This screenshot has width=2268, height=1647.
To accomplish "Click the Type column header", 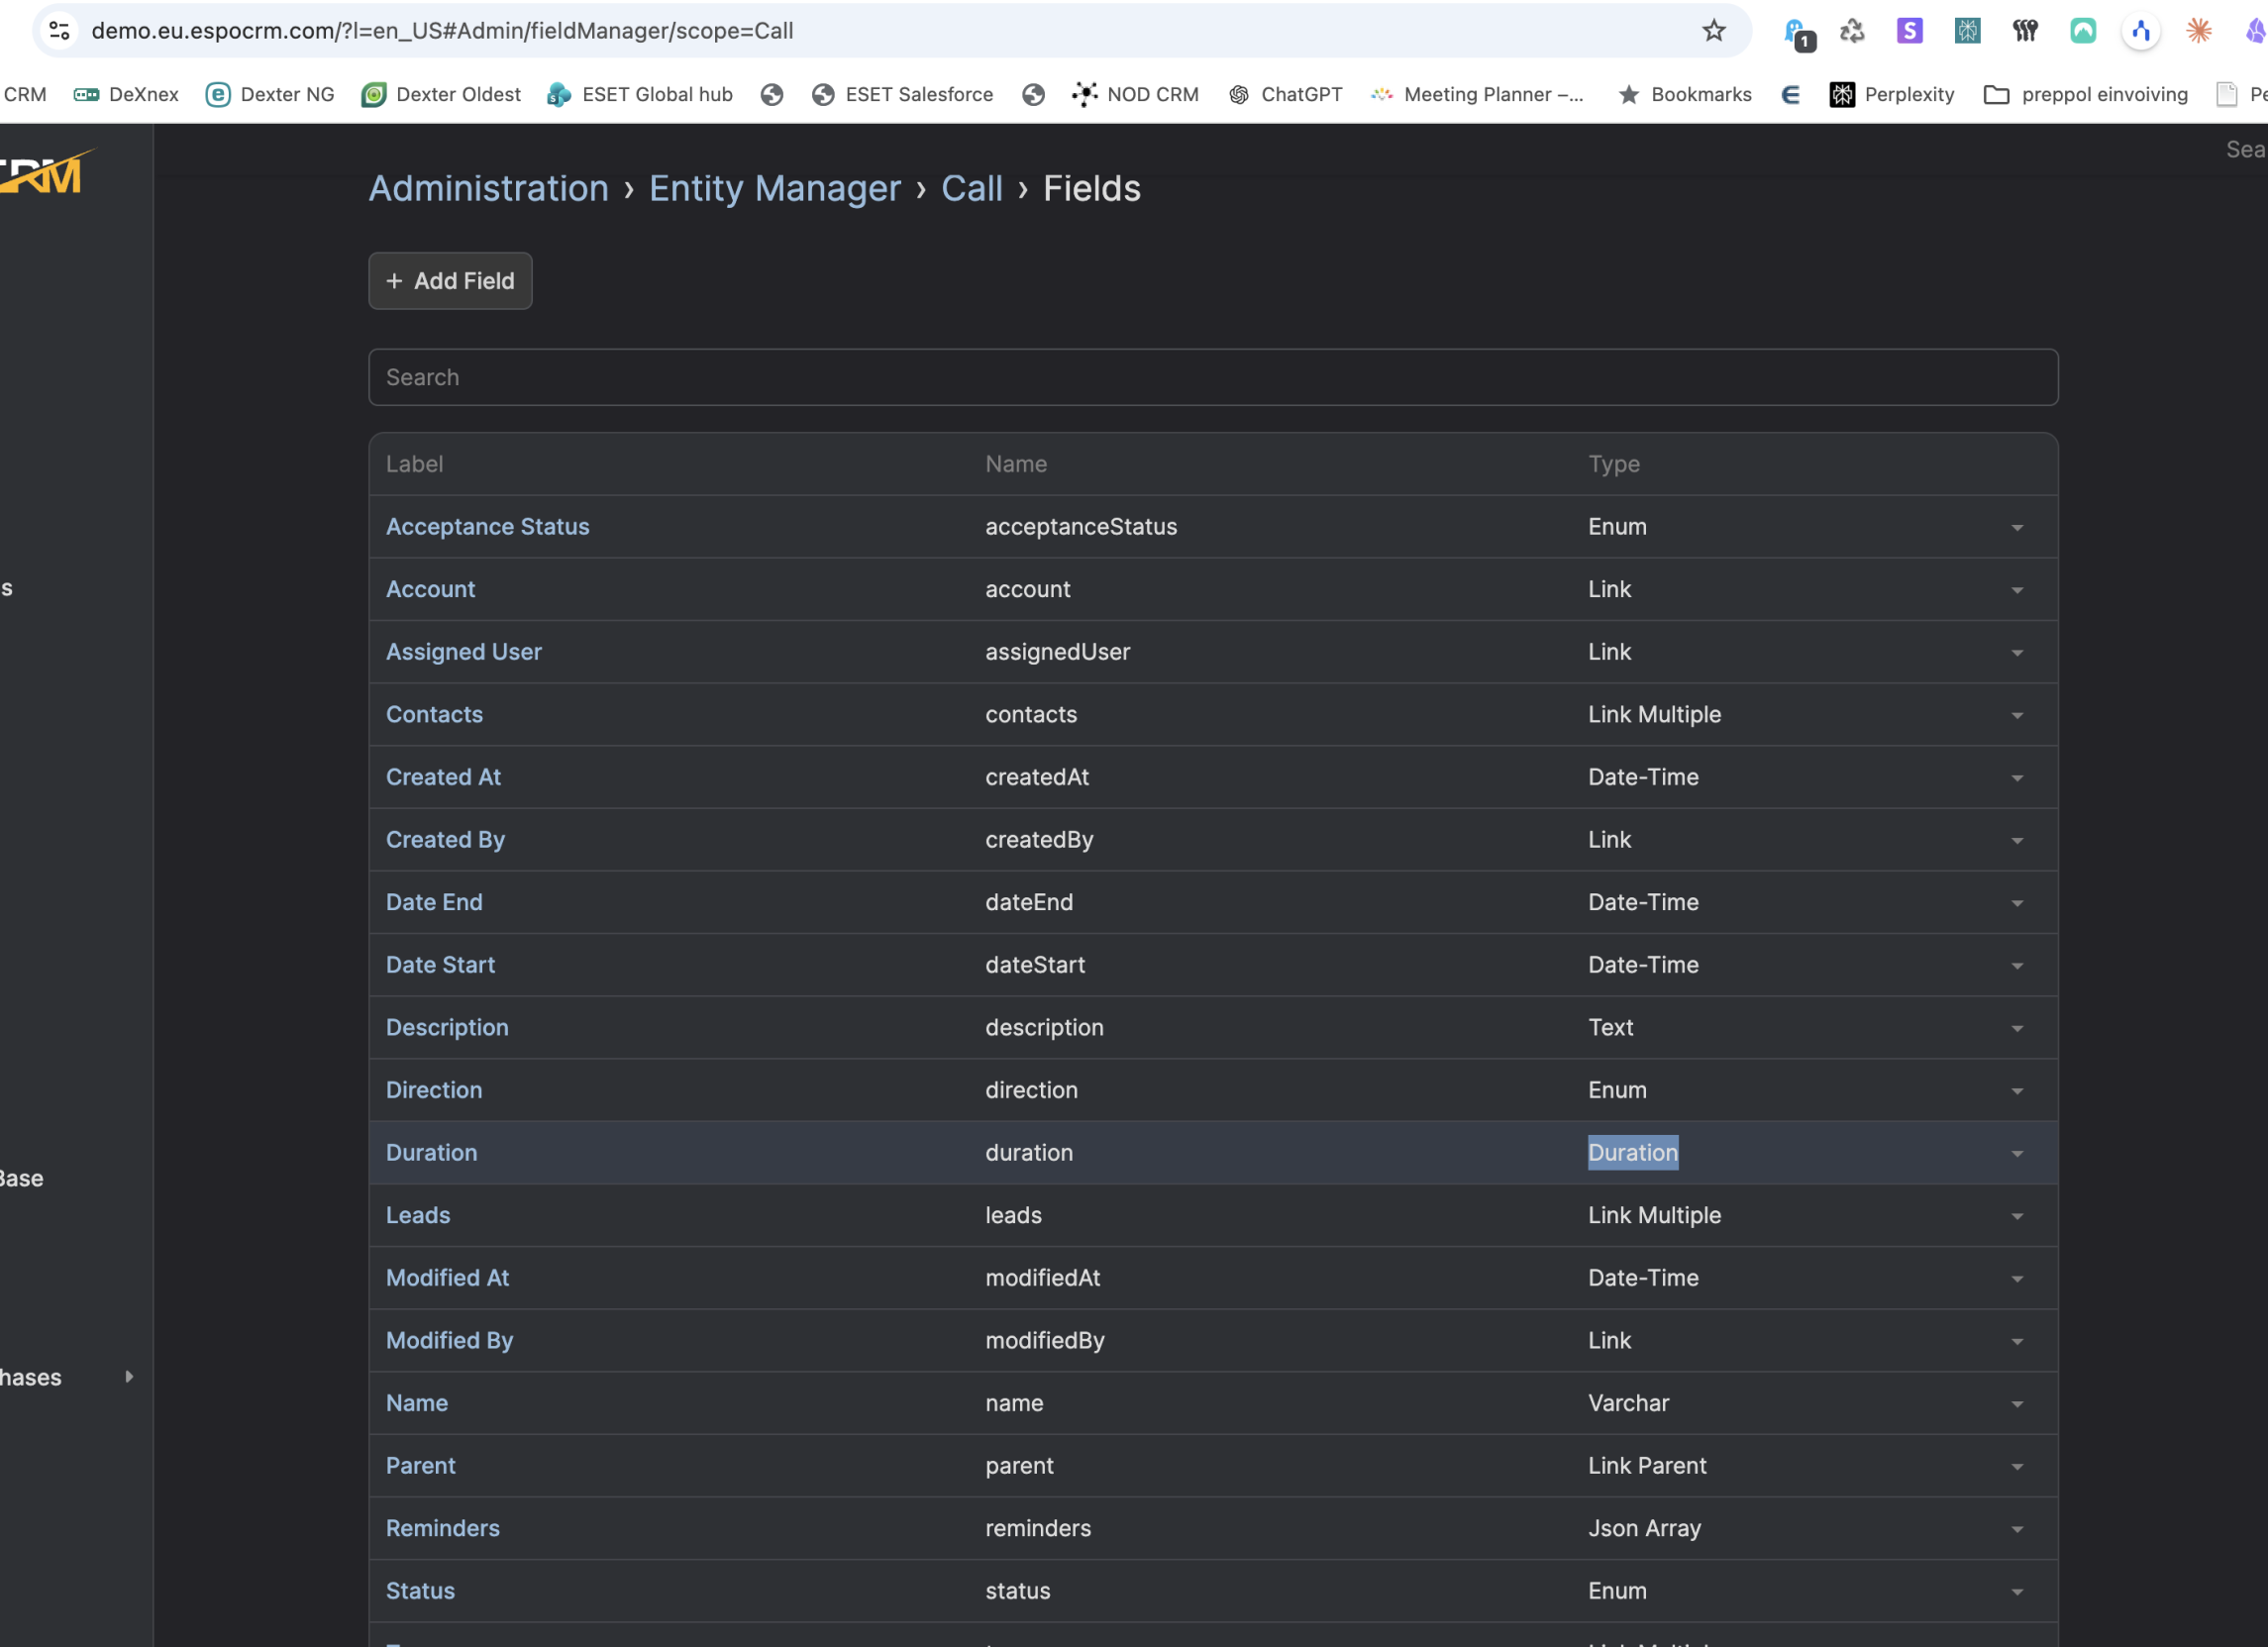I will [x=1613, y=464].
